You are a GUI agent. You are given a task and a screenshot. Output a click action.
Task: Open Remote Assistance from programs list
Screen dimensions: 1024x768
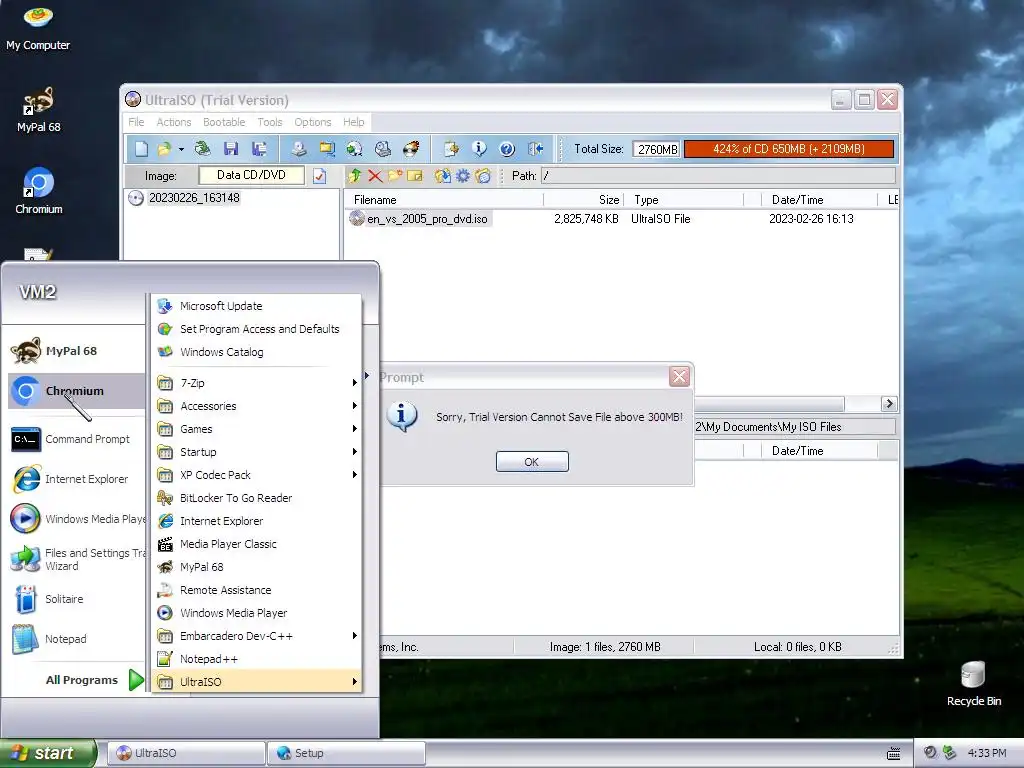click(256, 590)
